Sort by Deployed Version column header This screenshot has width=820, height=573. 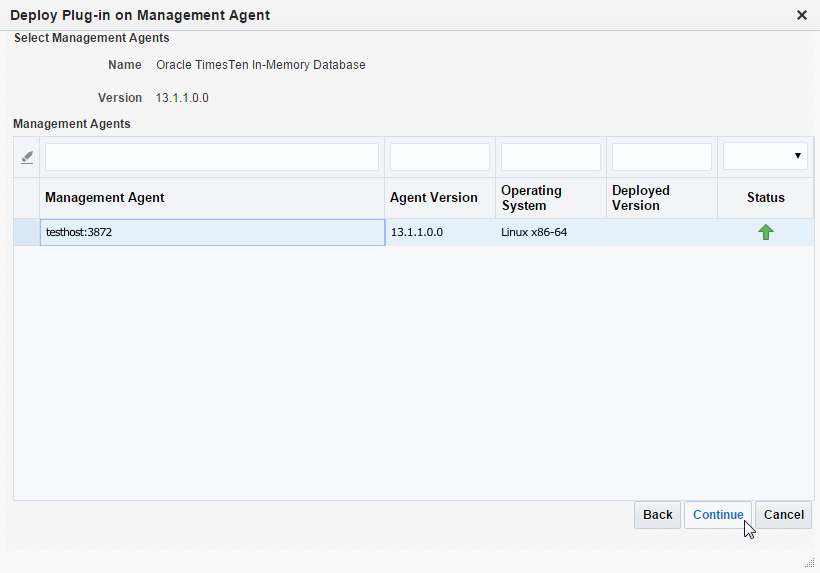[662, 198]
